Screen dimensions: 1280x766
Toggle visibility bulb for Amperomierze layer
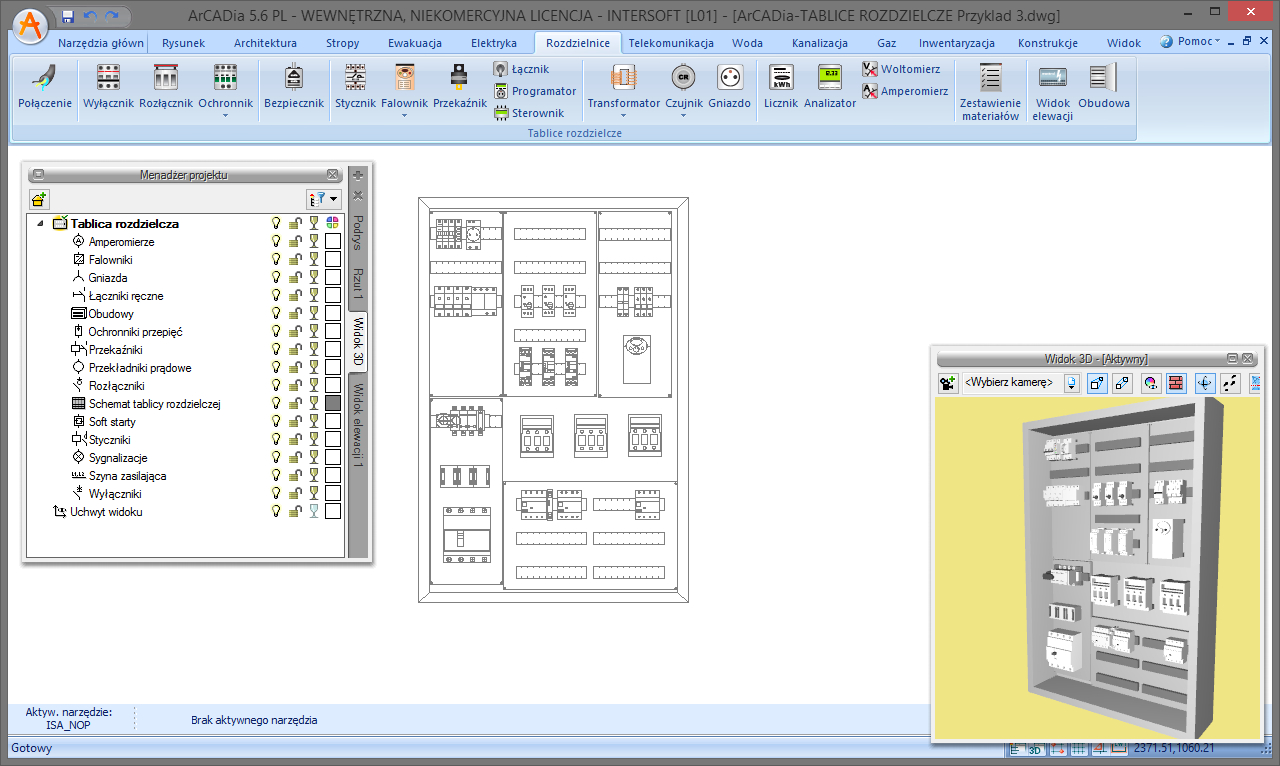point(277,242)
